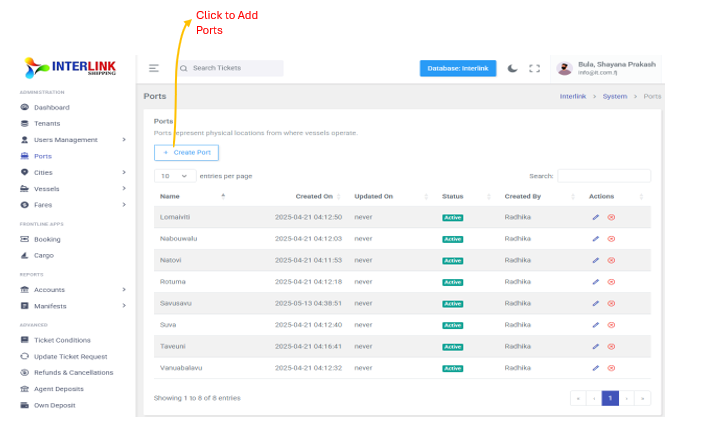Viewport: 713px width, 428px height.
Task: Toggle dark mode moon icon
Action: click(513, 68)
